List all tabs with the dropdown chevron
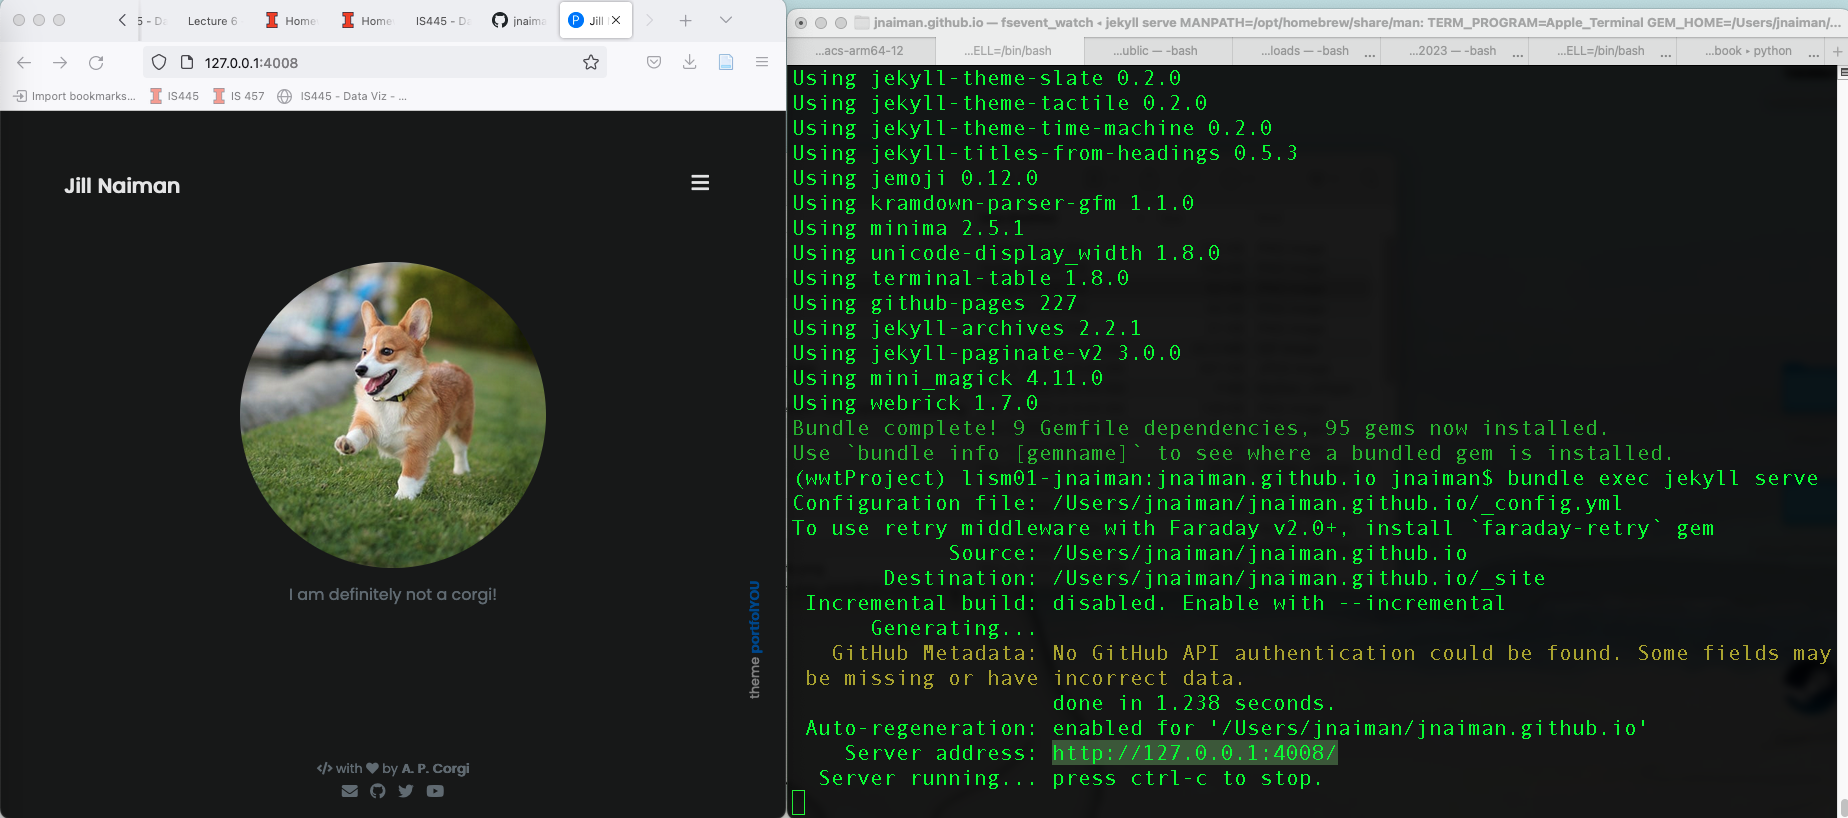 point(726,20)
